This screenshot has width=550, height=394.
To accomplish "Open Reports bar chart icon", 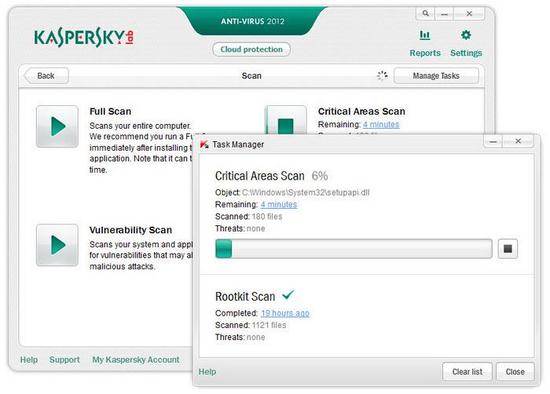I will click(425, 35).
